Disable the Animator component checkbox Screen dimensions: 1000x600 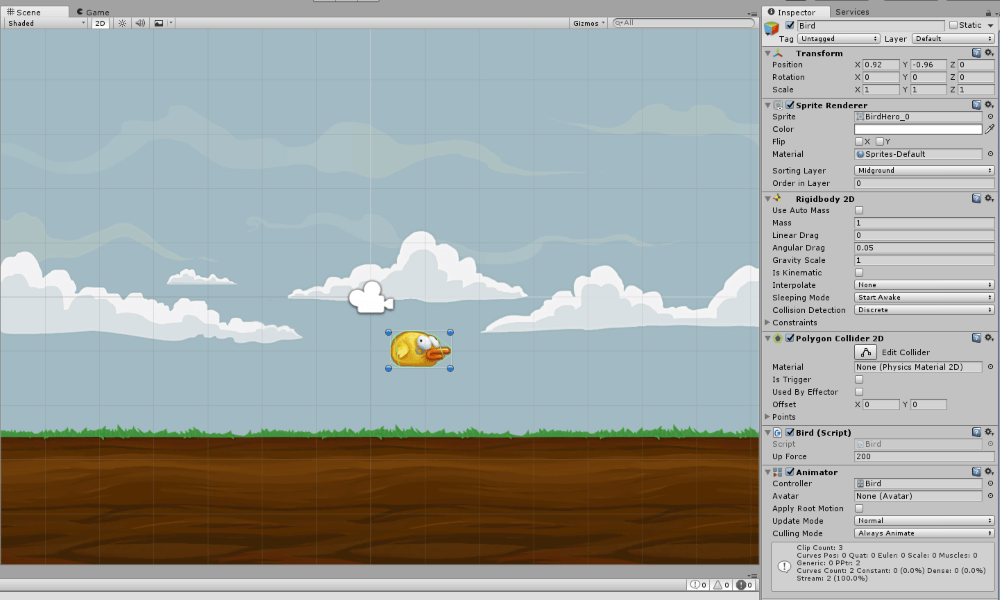(790, 472)
